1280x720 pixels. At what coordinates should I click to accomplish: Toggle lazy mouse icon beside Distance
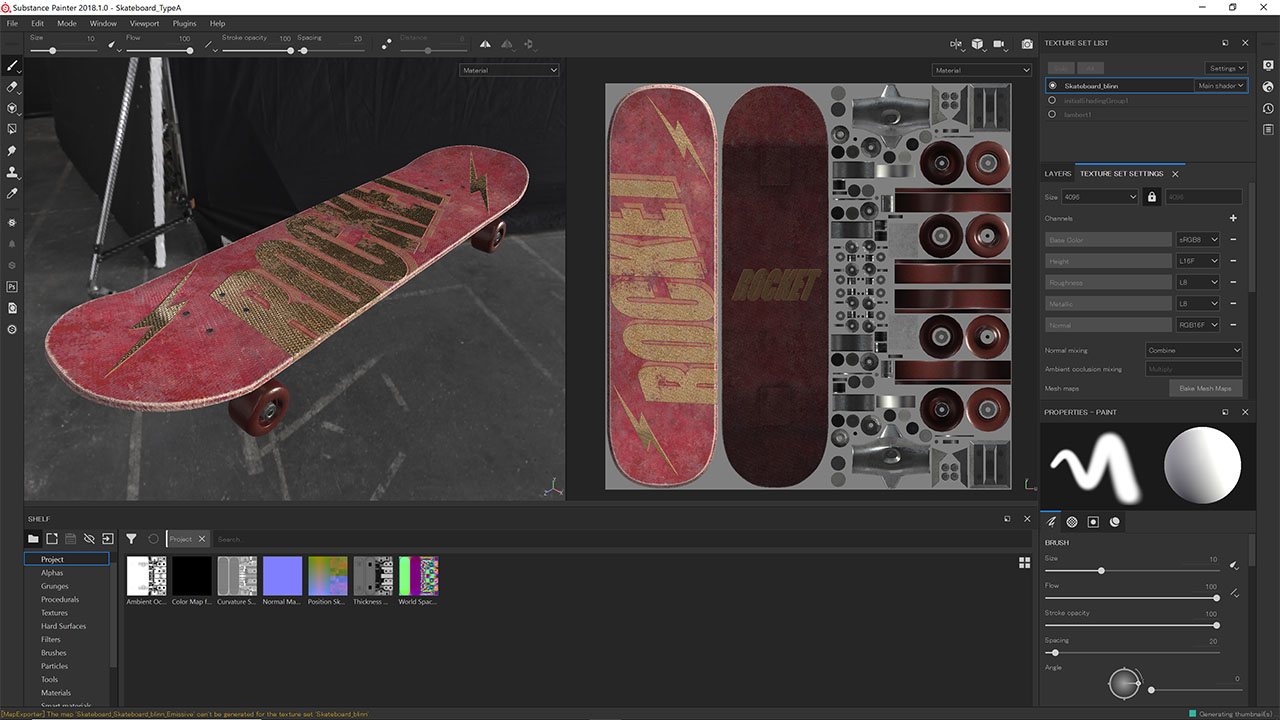coord(386,44)
